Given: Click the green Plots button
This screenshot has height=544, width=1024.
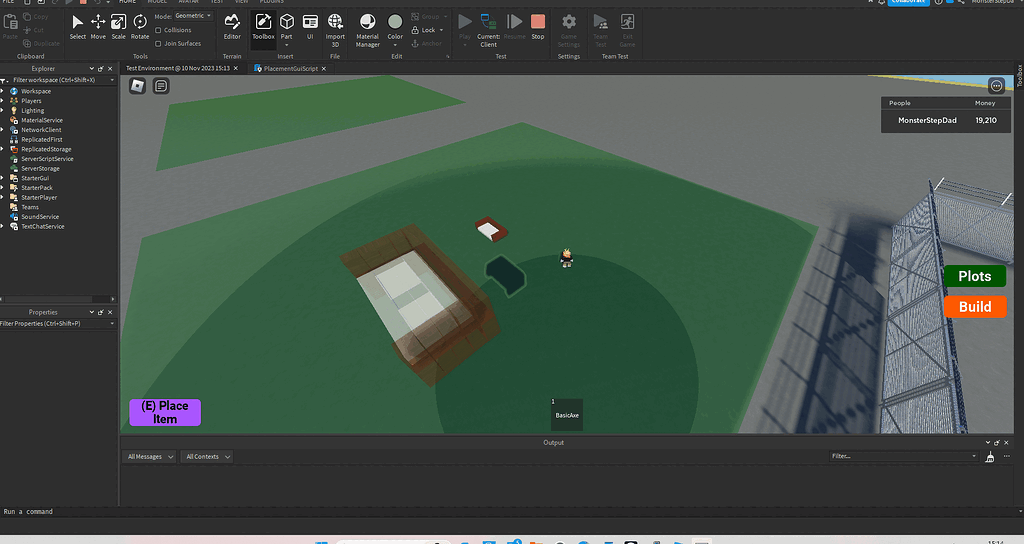Looking at the screenshot, I should click(x=974, y=276).
